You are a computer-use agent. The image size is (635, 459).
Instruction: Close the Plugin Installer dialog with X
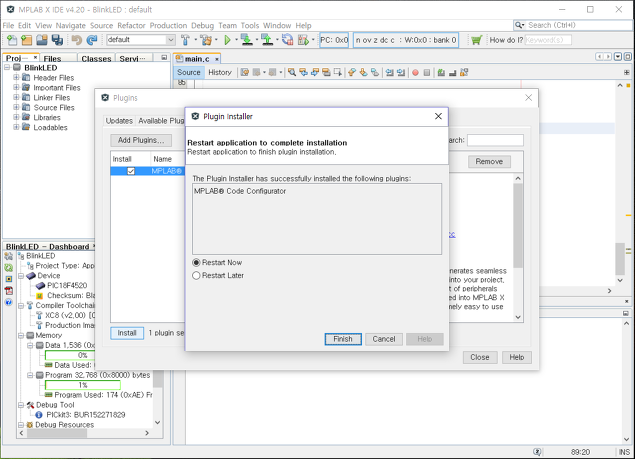click(438, 116)
